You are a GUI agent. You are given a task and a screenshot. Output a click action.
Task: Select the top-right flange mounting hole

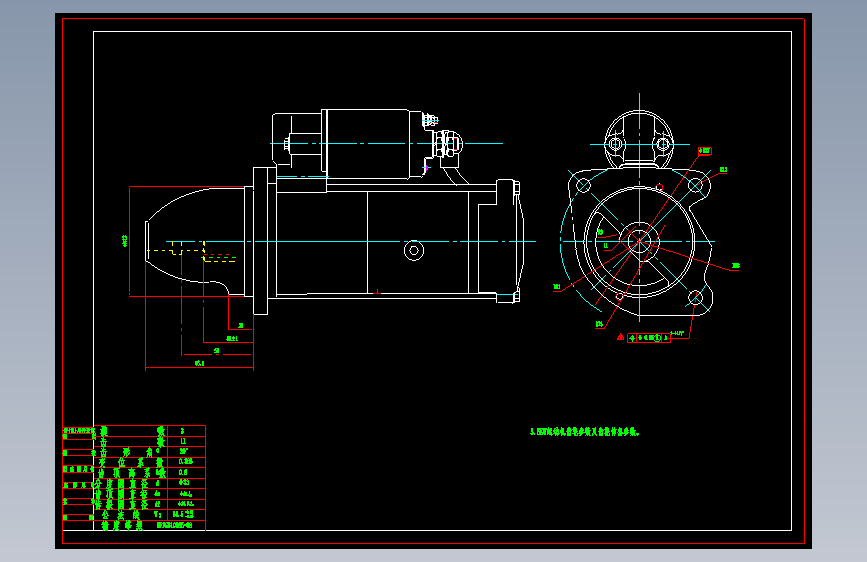tap(695, 185)
